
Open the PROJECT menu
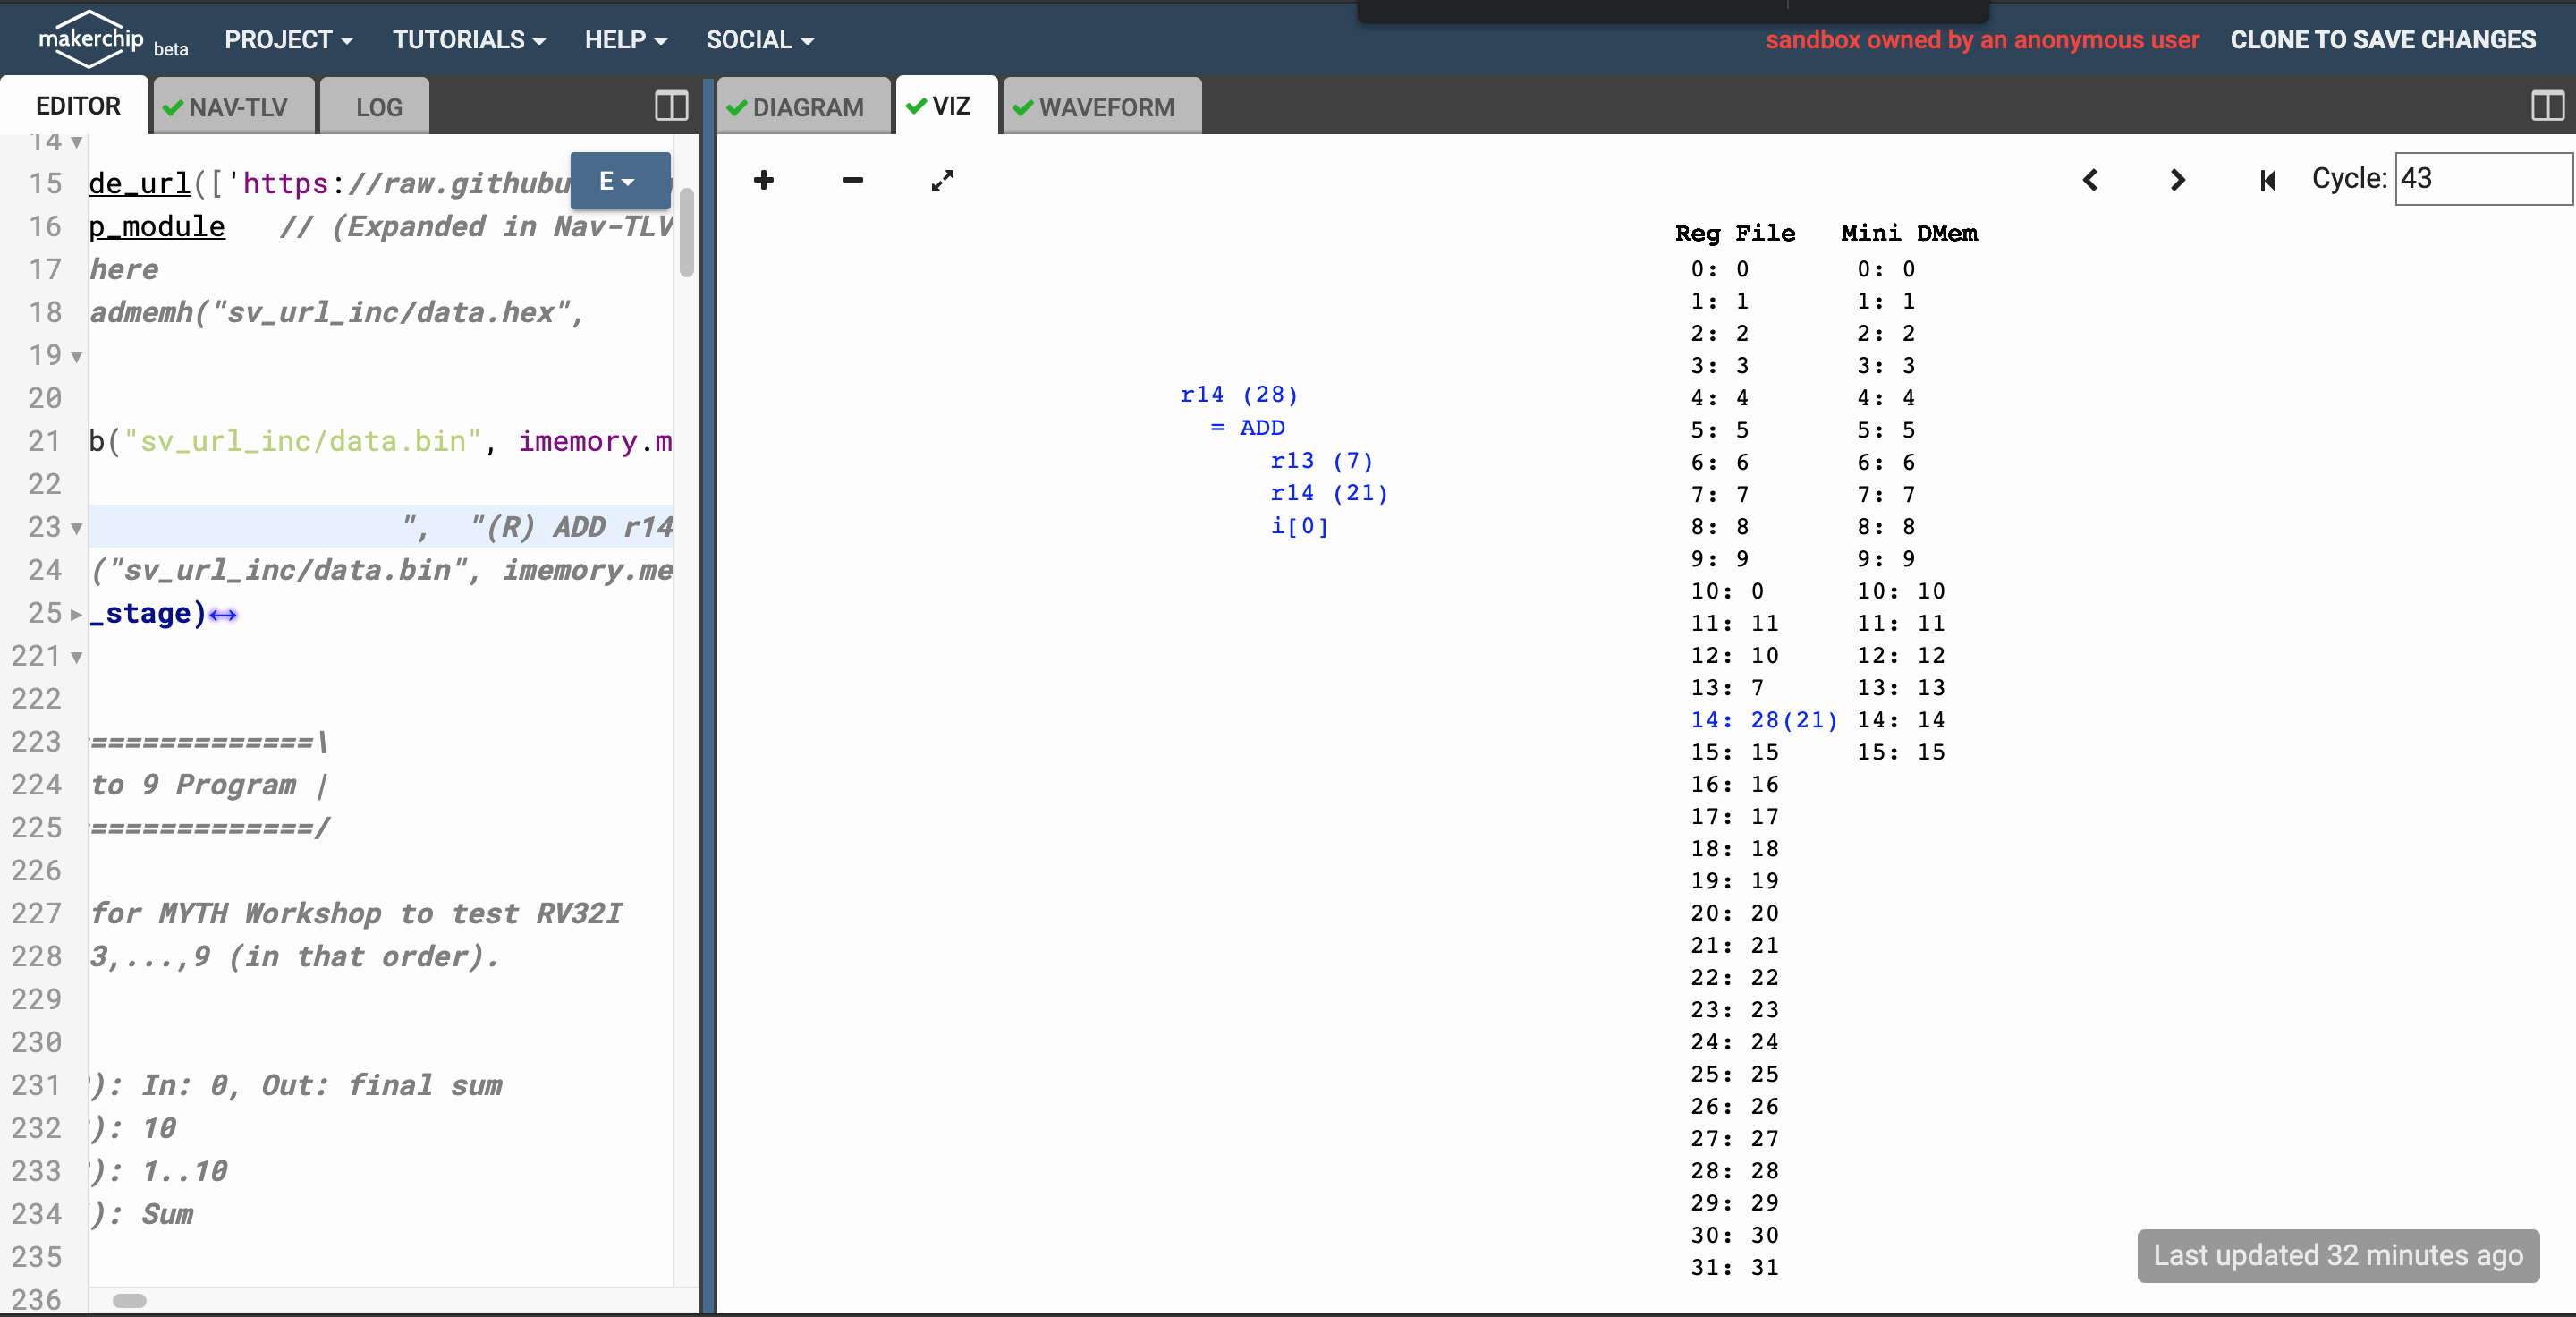(x=288, y=40)
